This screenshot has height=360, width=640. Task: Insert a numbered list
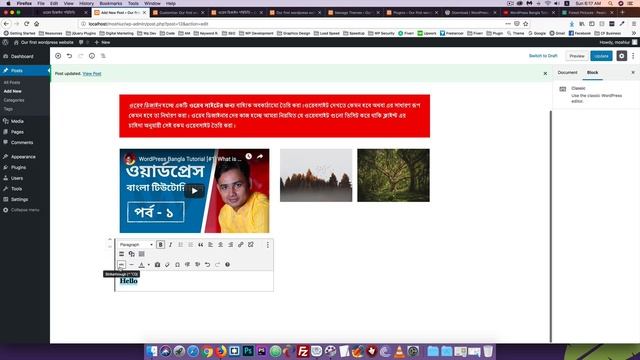click(191, 244)
